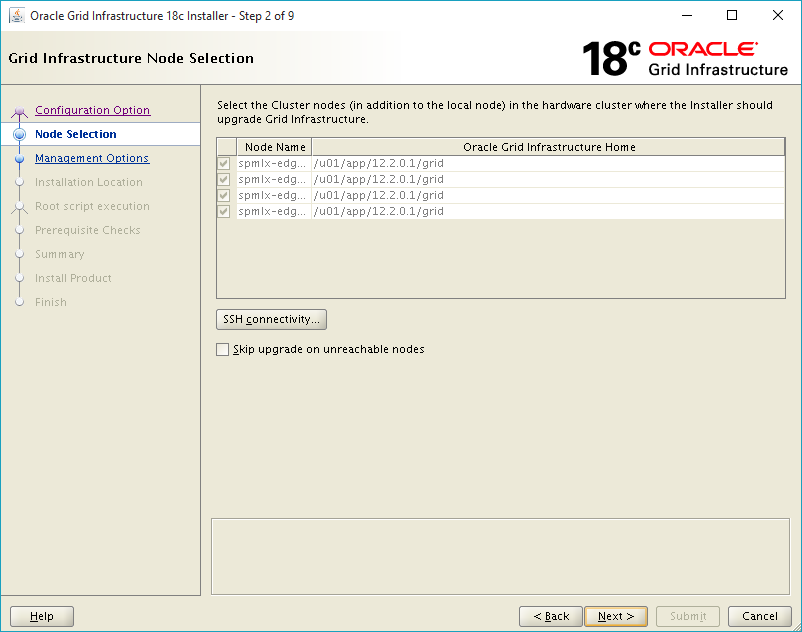The image size is (802, 632).
Task: Enable Skip upgrade on unreachable nodes
Action: click(222, 349)
